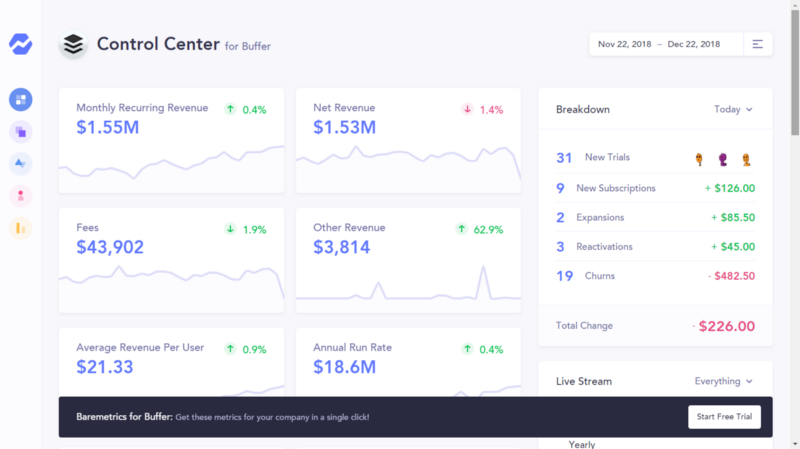Select the Expansions breakdown row
Screen dimensions: 800x449
pyautogui.click(x=655, y=217)
